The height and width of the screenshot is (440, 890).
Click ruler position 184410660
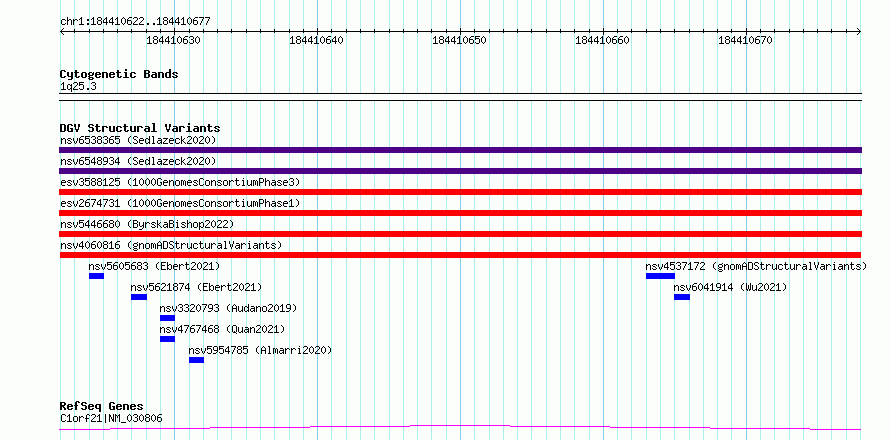pos(603,40)
